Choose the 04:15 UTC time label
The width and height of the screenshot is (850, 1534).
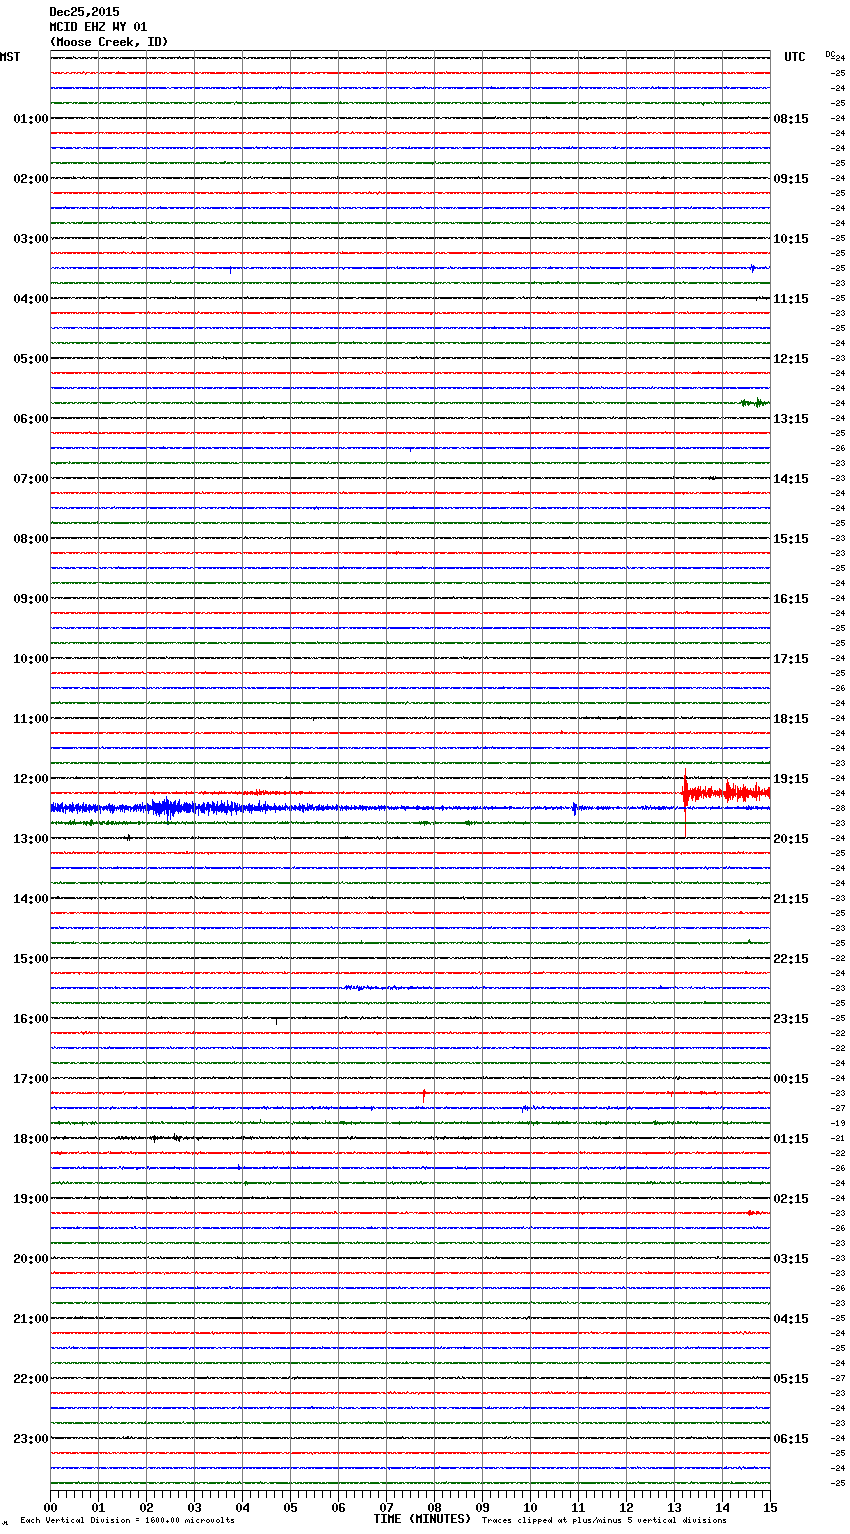[791, 1319]
